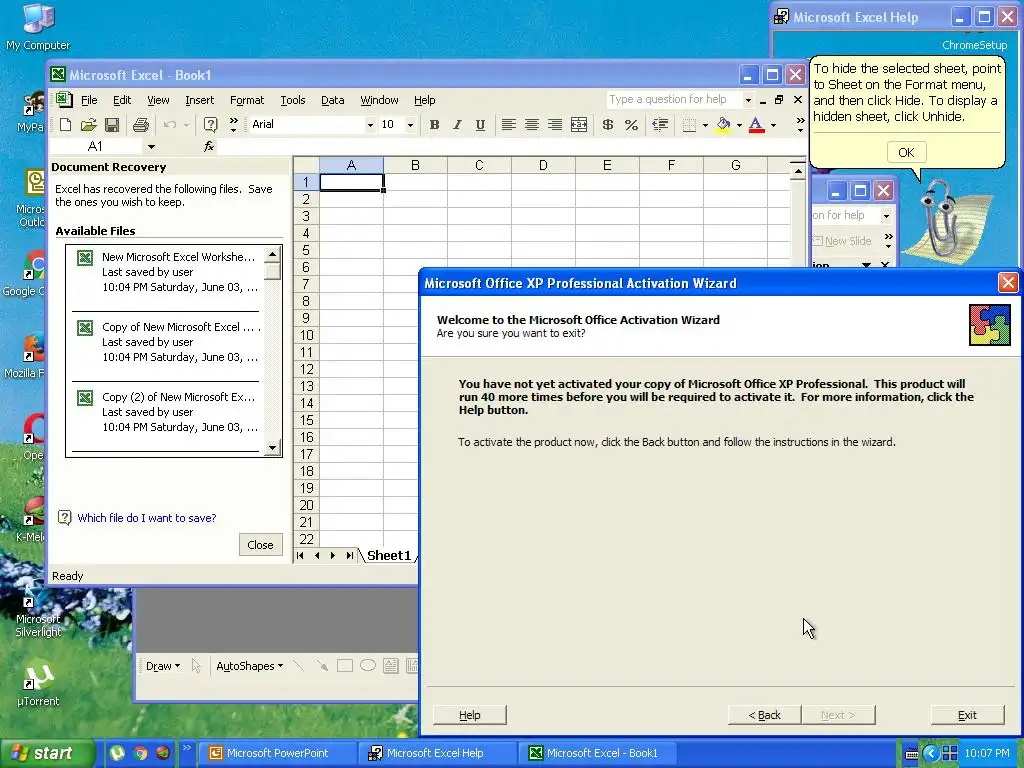Click the Undo arrow icon in Excel
The width and height of the screenshot is (1024, 768).
click(170, 125)
